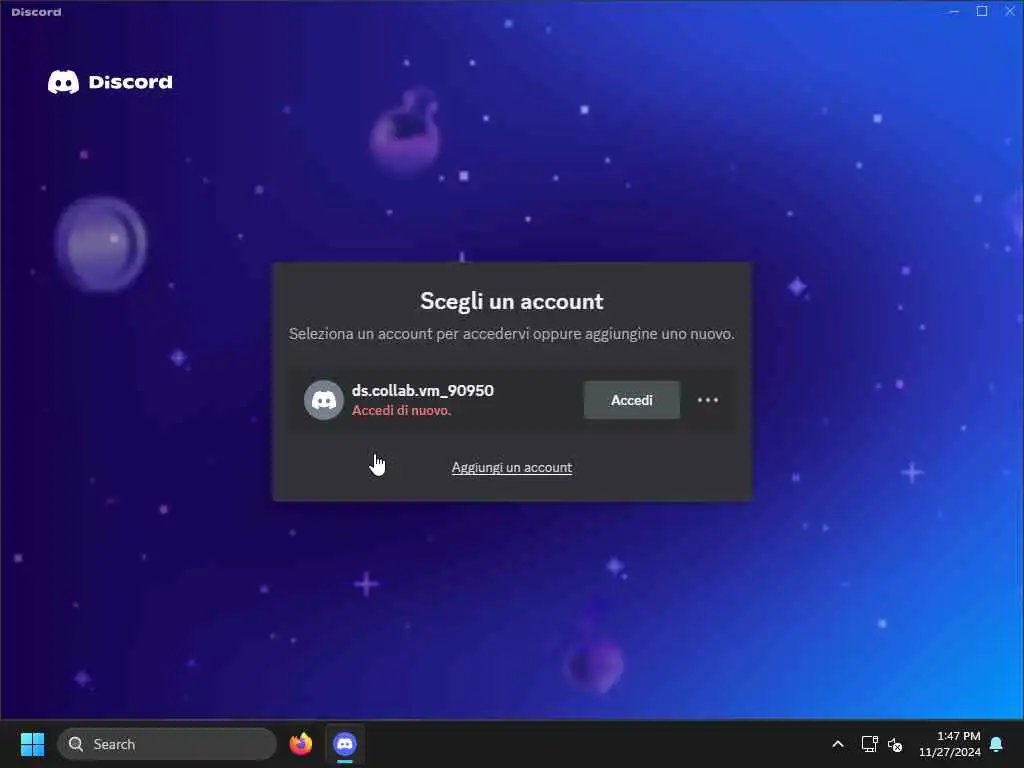Viewport: 1024px width, 768px height.
Task: Select the ds.collab.vm_90950 account avatar
Action: 324,400
